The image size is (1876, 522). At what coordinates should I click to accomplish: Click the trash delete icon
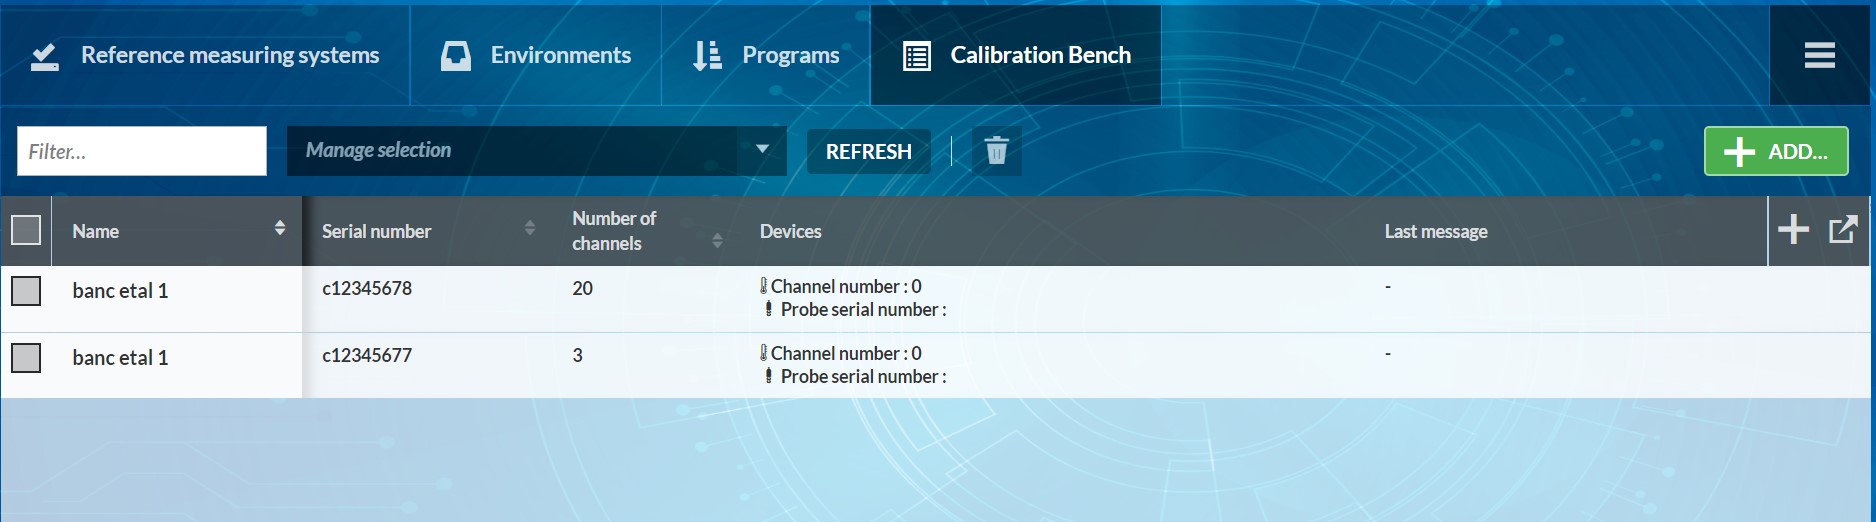[x=996, y=151]
